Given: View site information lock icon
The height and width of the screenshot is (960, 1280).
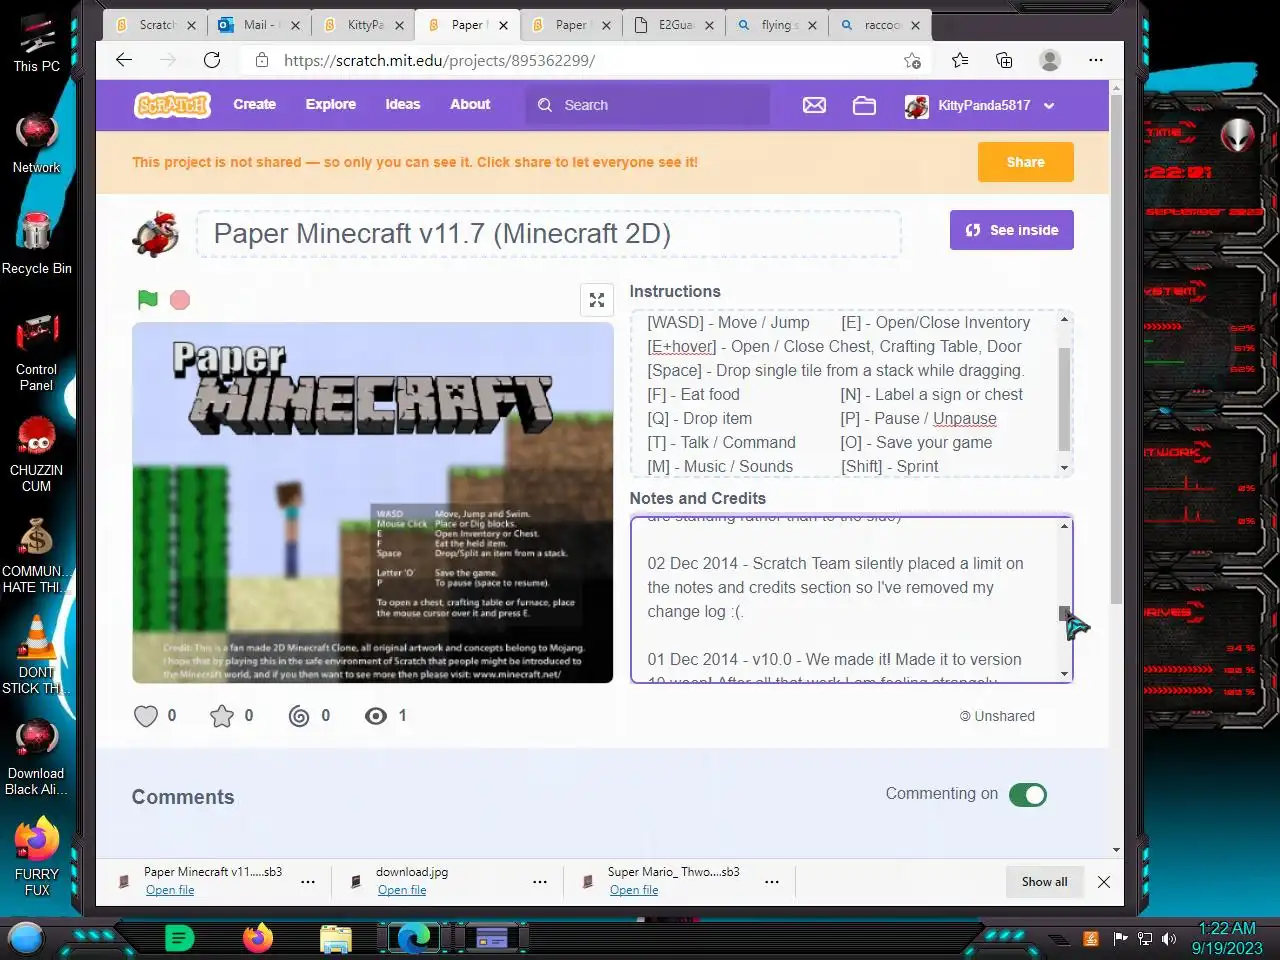Looking at the screenshot, I should tap(262, 60).
